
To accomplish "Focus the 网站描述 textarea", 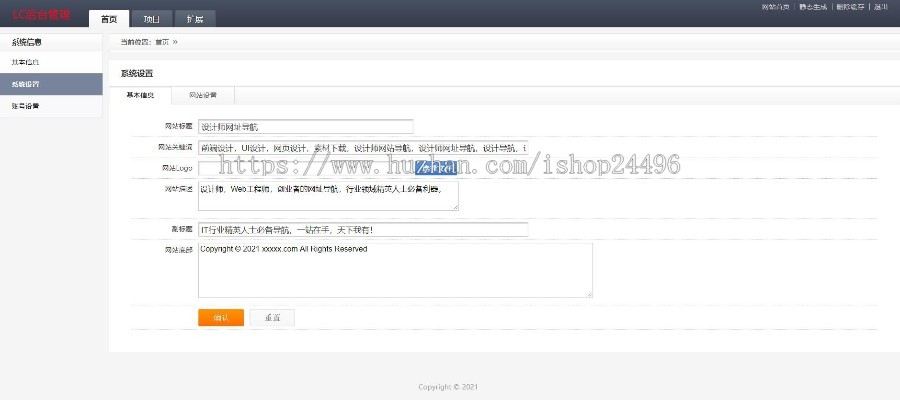I will [328, 196].
